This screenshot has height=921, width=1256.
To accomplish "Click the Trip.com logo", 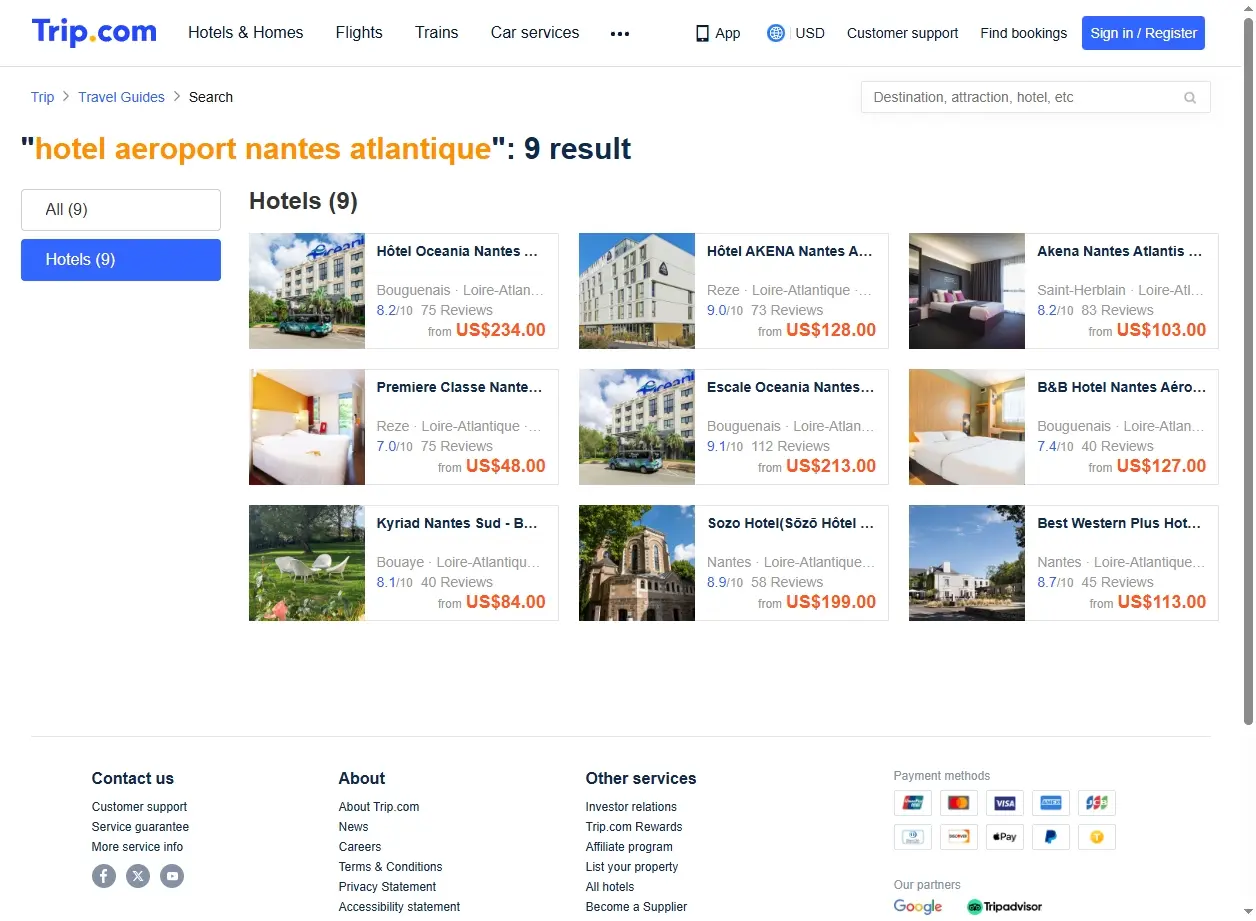I will (x=94, y=32).
